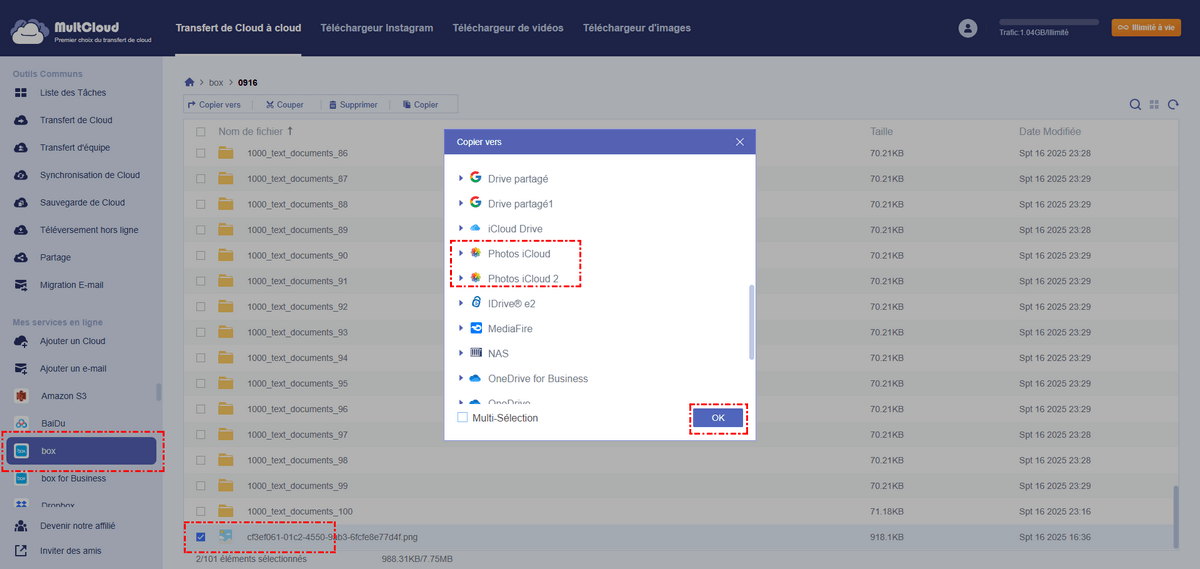Expand Drive partagé tree node

461,178
